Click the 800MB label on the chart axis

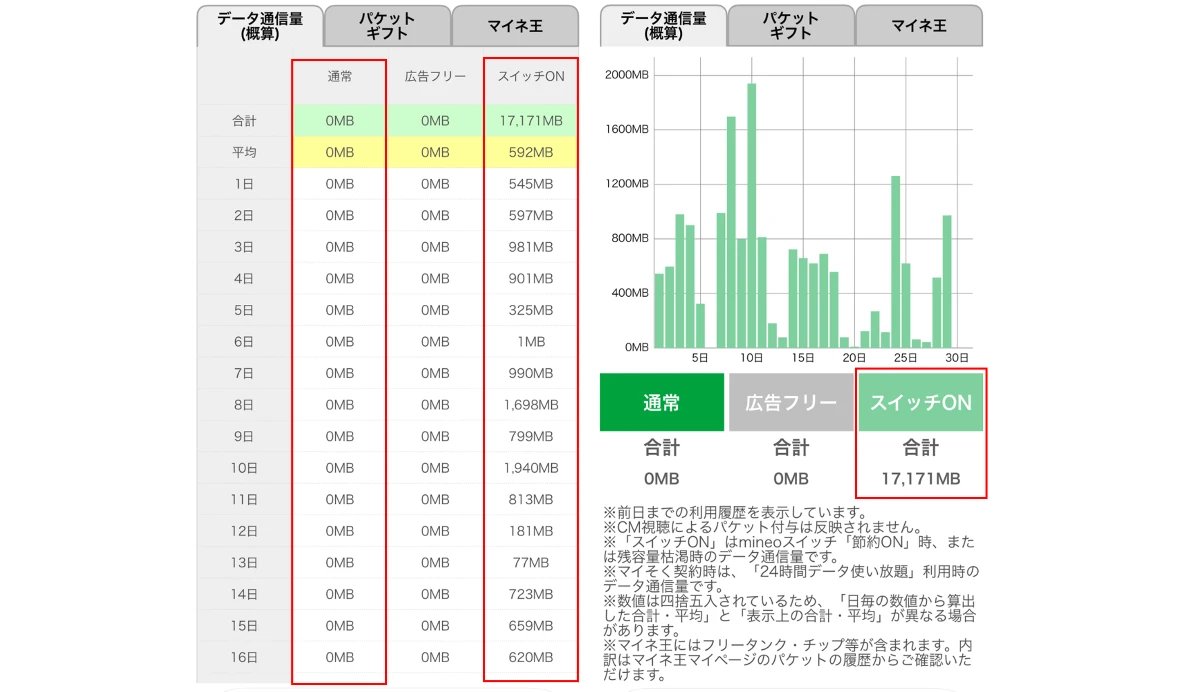pos(630,239)
